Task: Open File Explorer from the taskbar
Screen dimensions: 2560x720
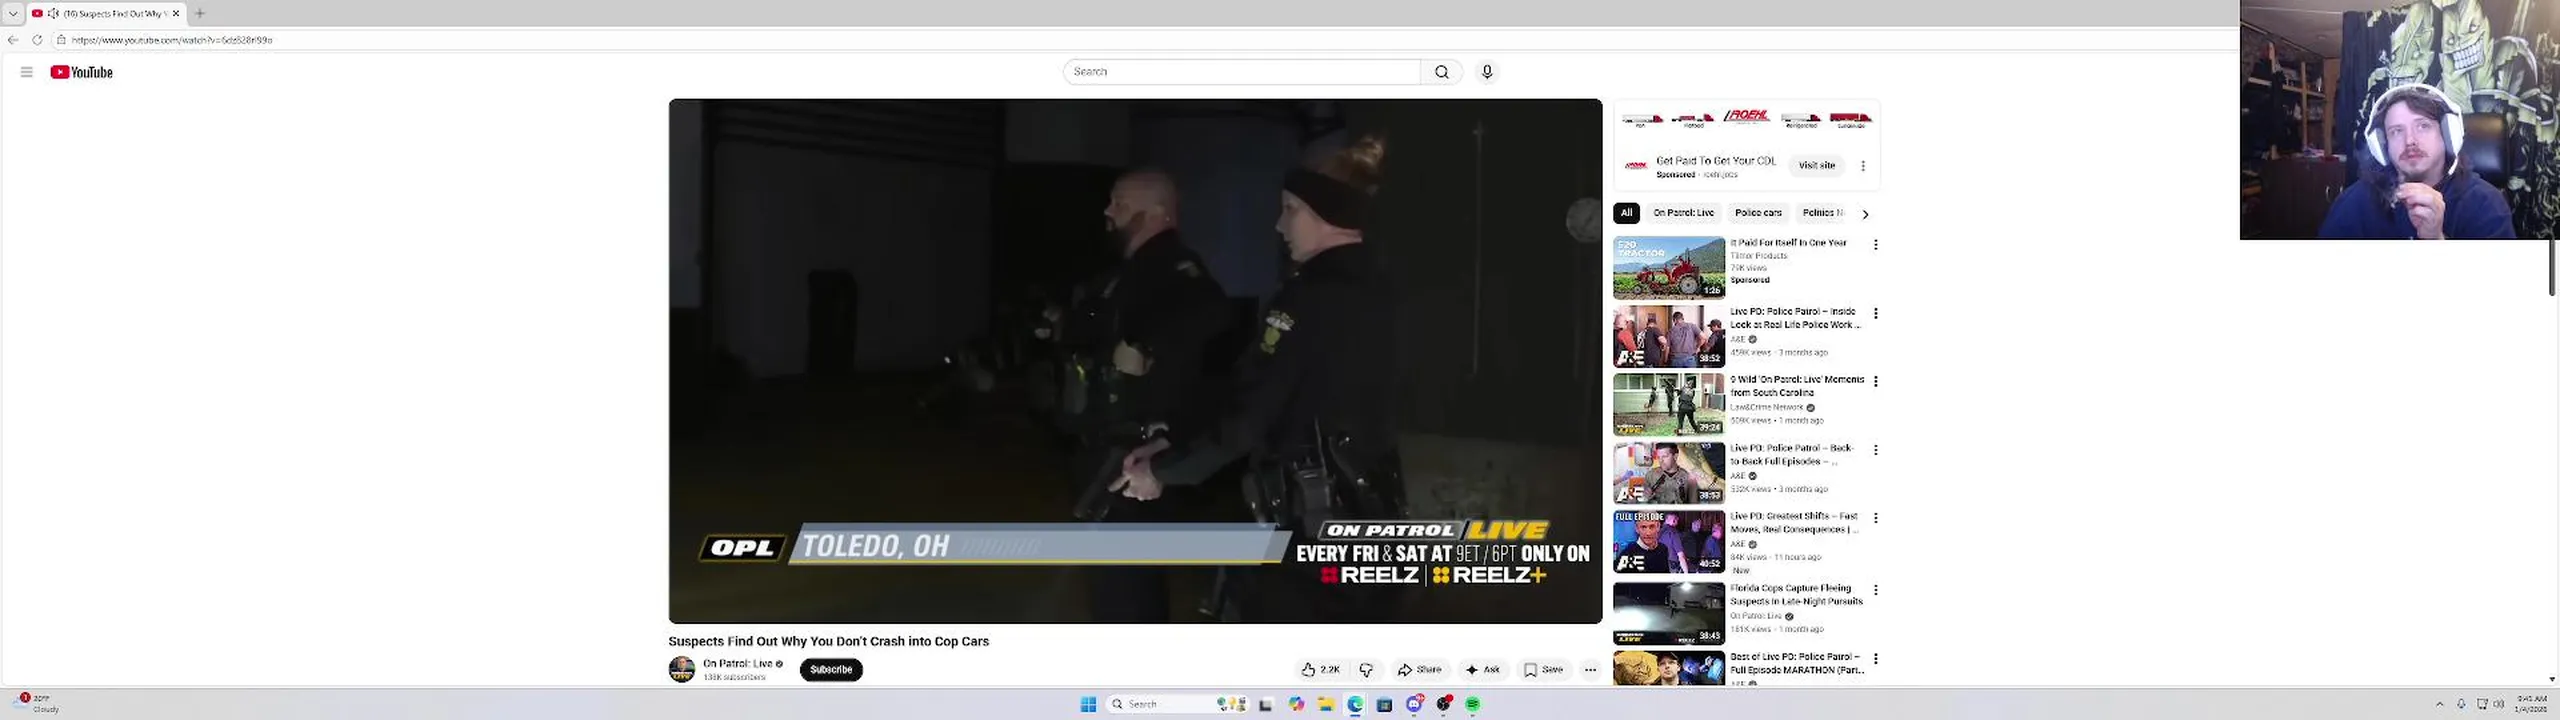Action: pyautogui.click(x=1325, y=705)
